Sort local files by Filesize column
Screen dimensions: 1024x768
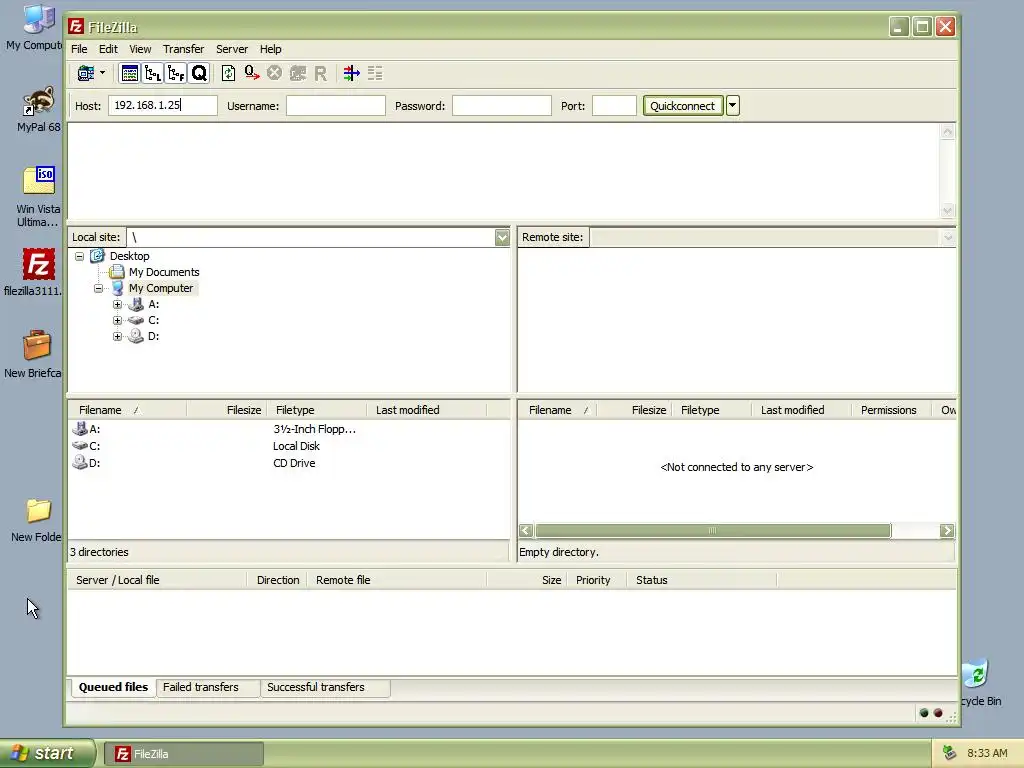pos(227,410)
